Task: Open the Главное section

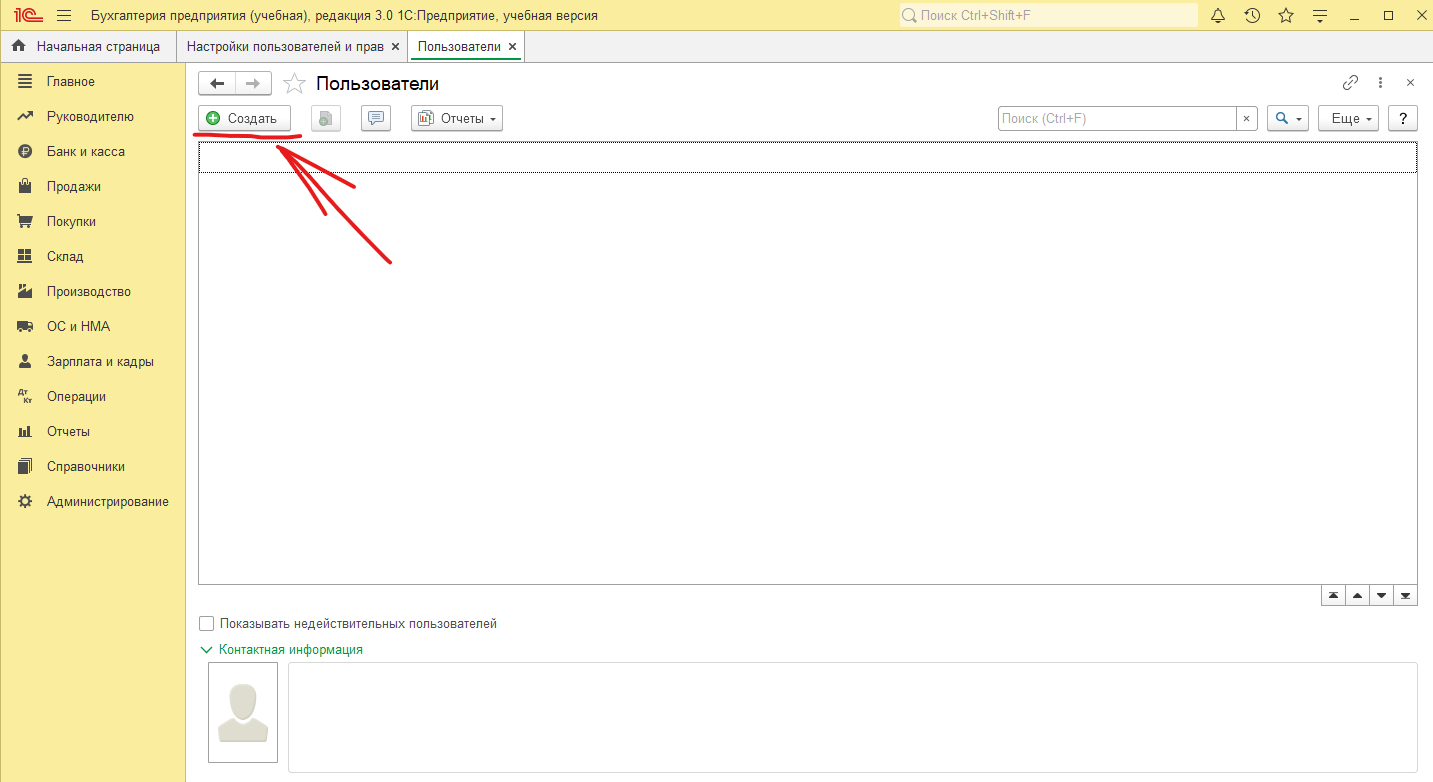Action: [71, 81]
